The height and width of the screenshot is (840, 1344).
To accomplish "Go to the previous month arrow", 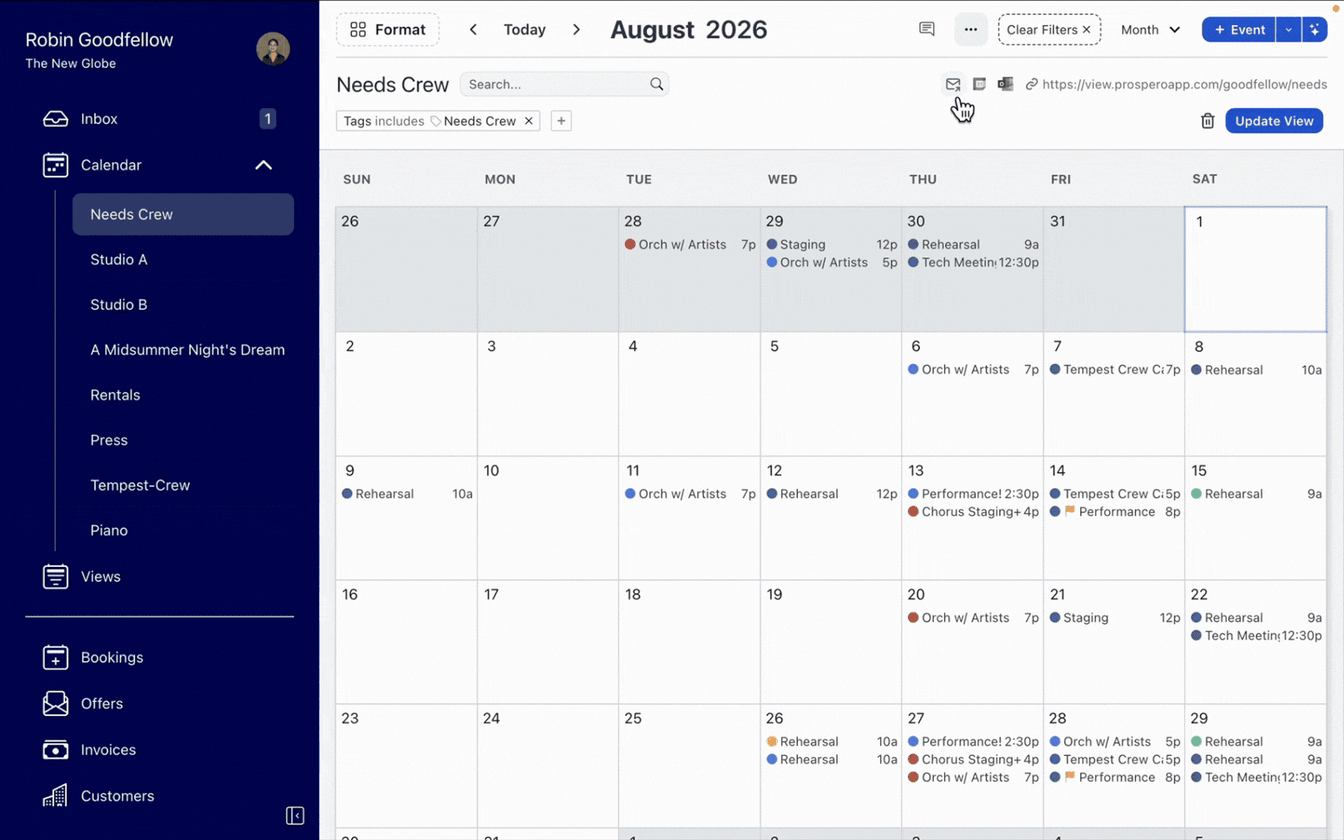I will [473, 30].
